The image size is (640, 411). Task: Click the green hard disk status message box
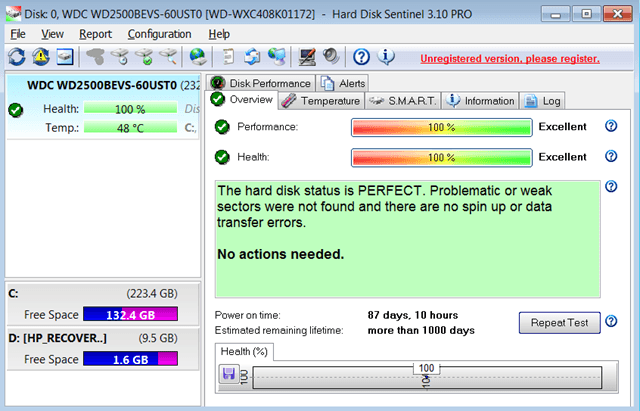tap(408, 239)
